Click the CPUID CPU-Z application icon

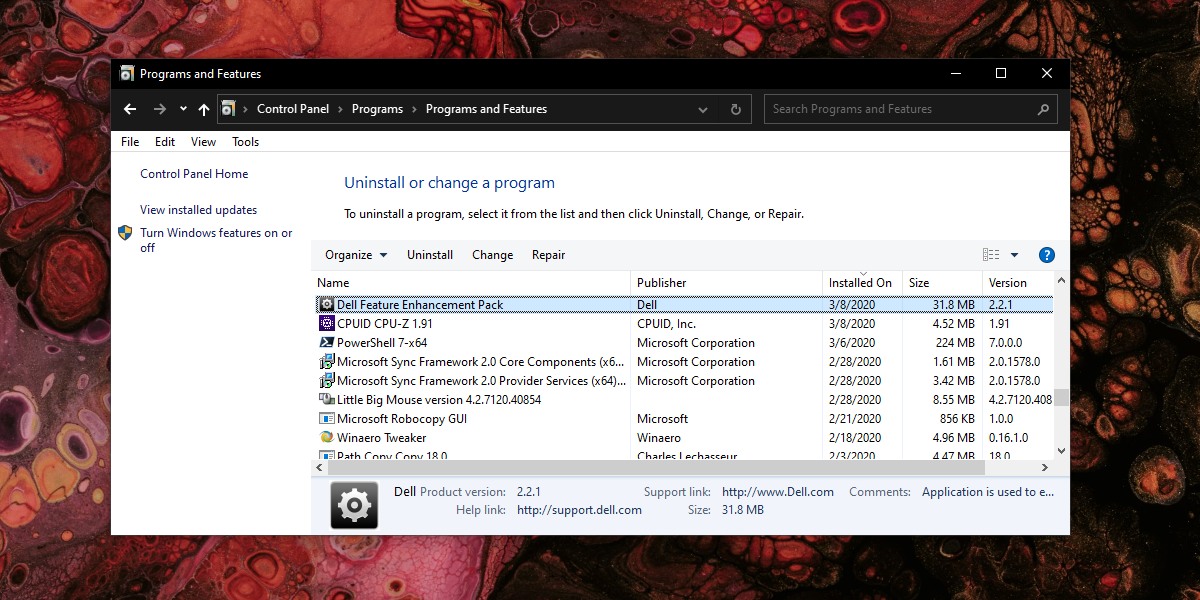[326, 323]
